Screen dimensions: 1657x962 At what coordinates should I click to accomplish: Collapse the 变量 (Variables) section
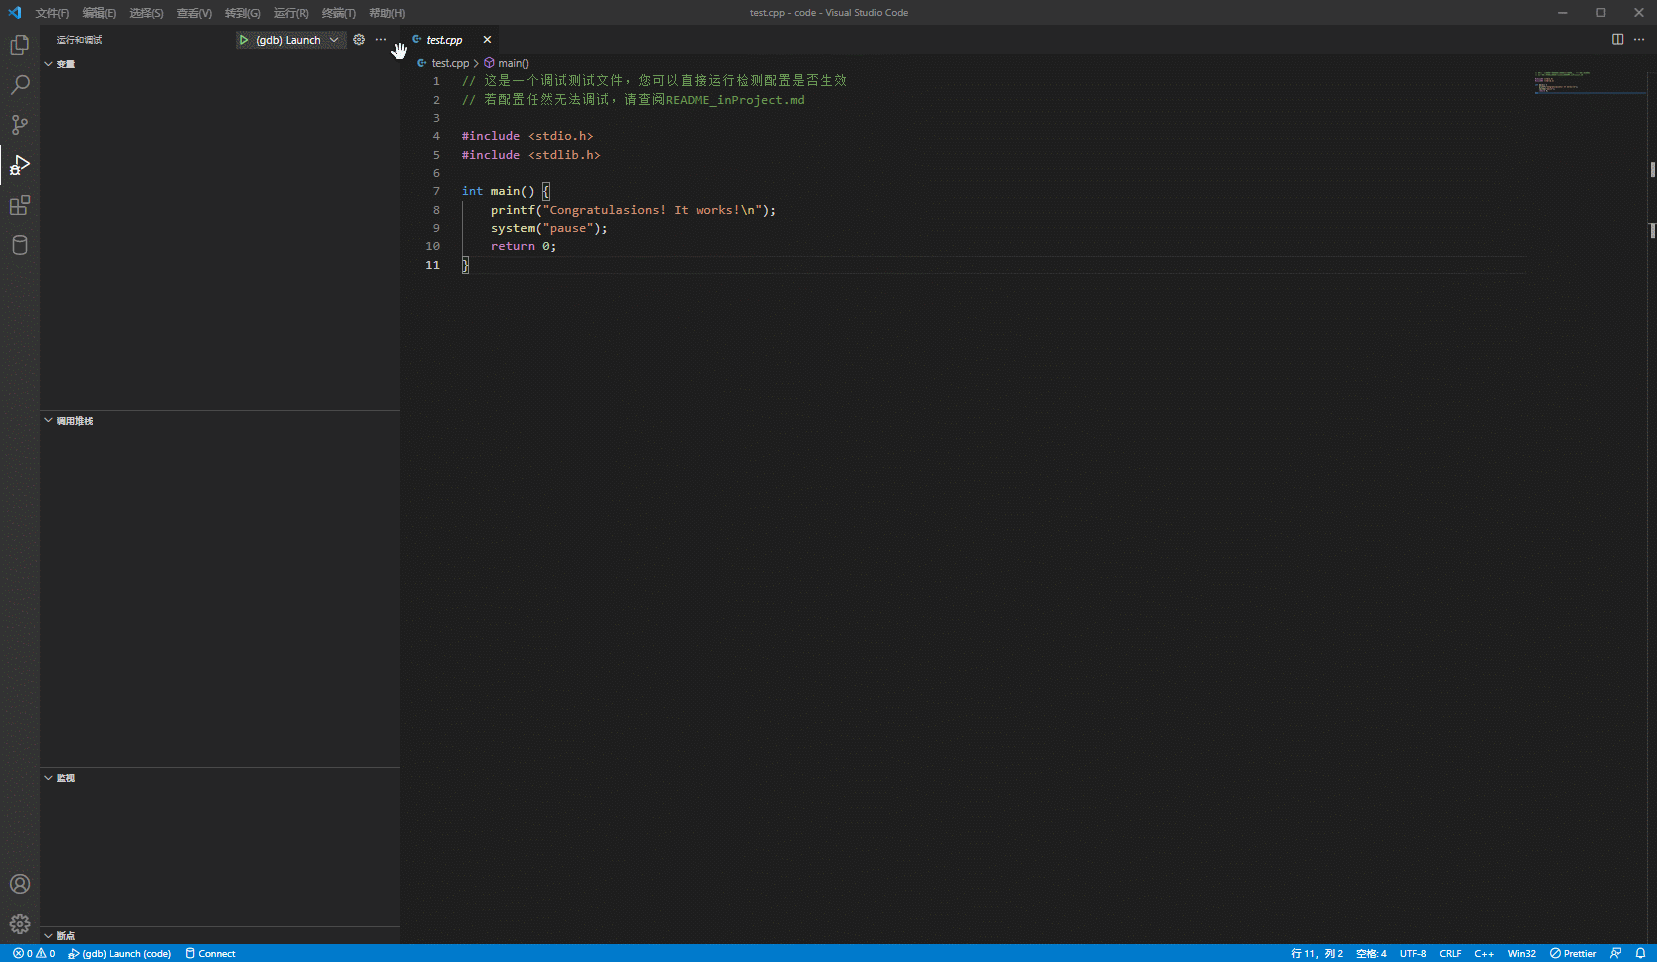click(x=65, y=64)
